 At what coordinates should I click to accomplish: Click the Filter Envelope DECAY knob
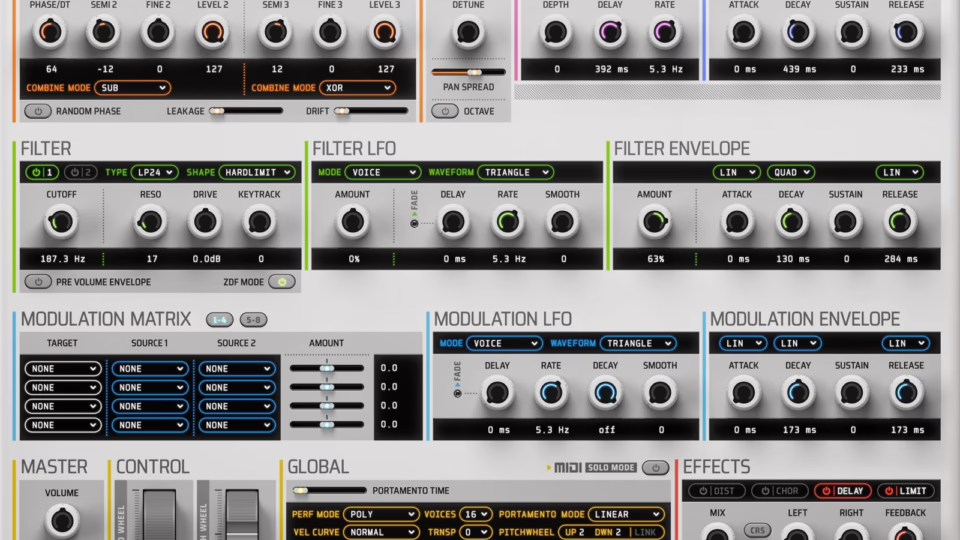click(x=791, y=222)
